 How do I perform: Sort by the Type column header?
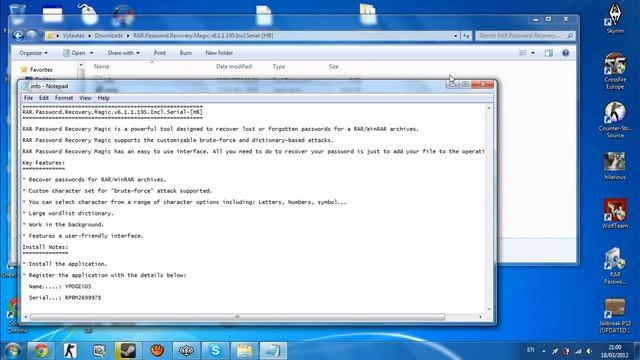279,67
